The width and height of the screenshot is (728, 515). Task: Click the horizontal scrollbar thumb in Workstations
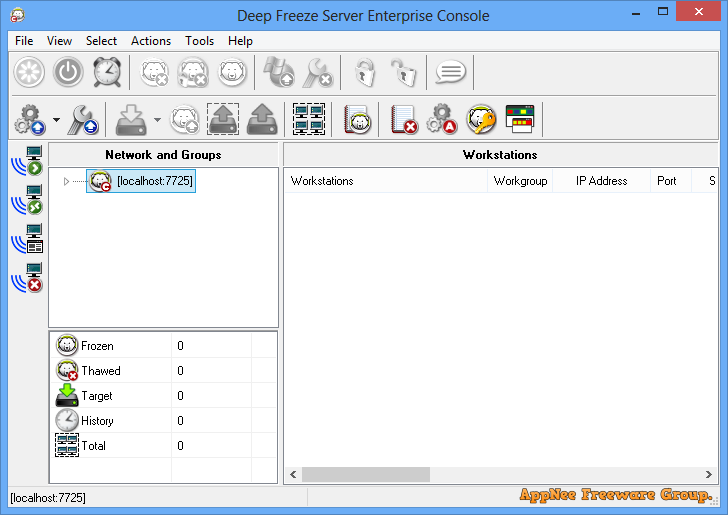[x=366, y=475]
